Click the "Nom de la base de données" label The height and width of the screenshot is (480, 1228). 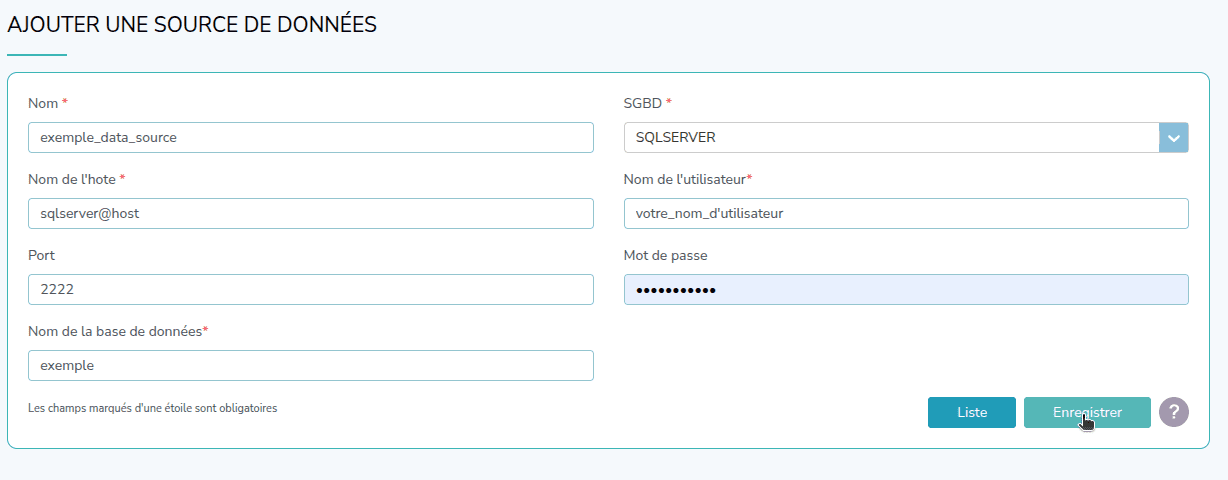114,331
